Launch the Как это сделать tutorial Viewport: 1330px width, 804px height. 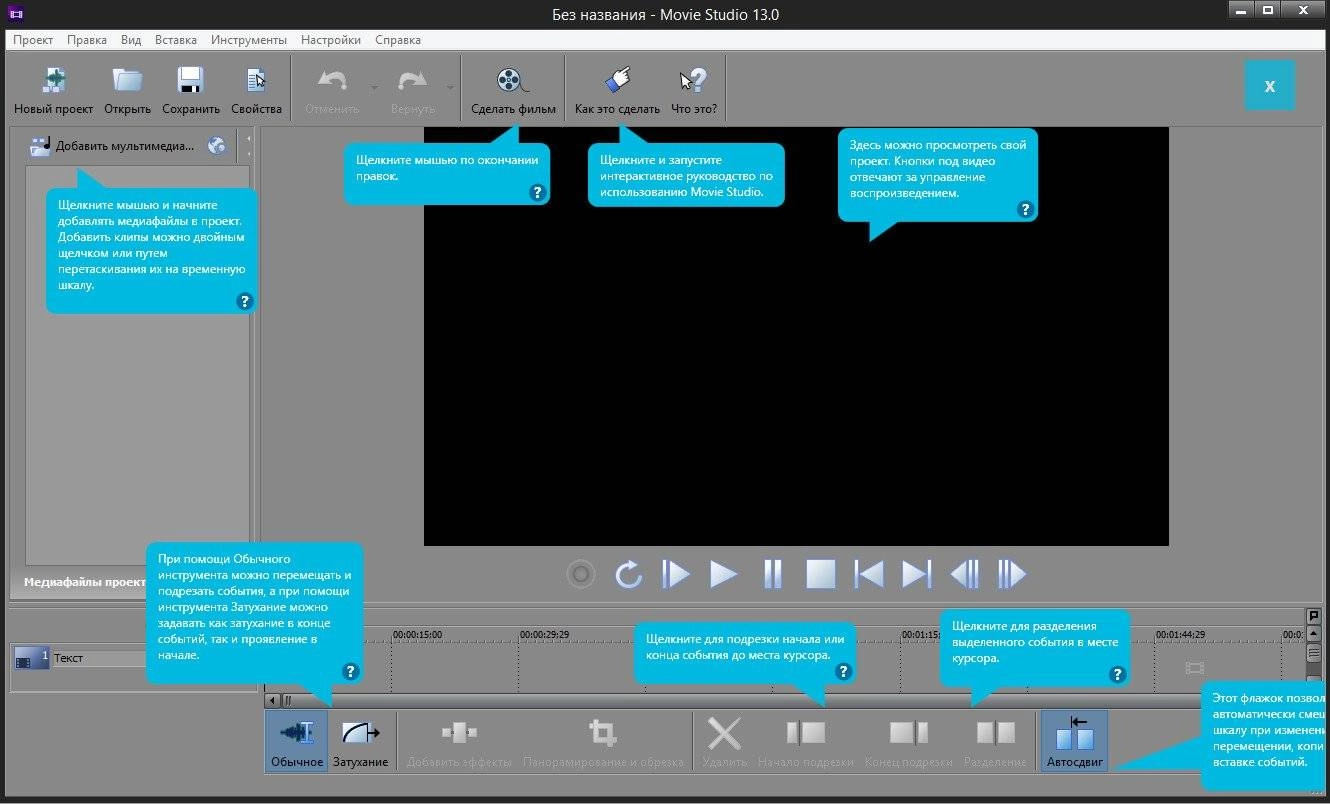(x=617, y=89)
